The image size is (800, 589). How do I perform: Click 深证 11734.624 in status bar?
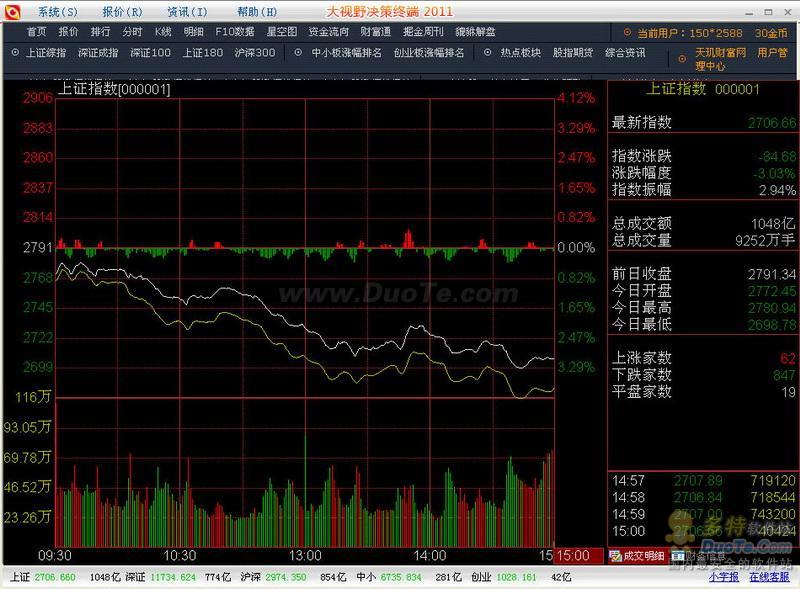[160, 577]
